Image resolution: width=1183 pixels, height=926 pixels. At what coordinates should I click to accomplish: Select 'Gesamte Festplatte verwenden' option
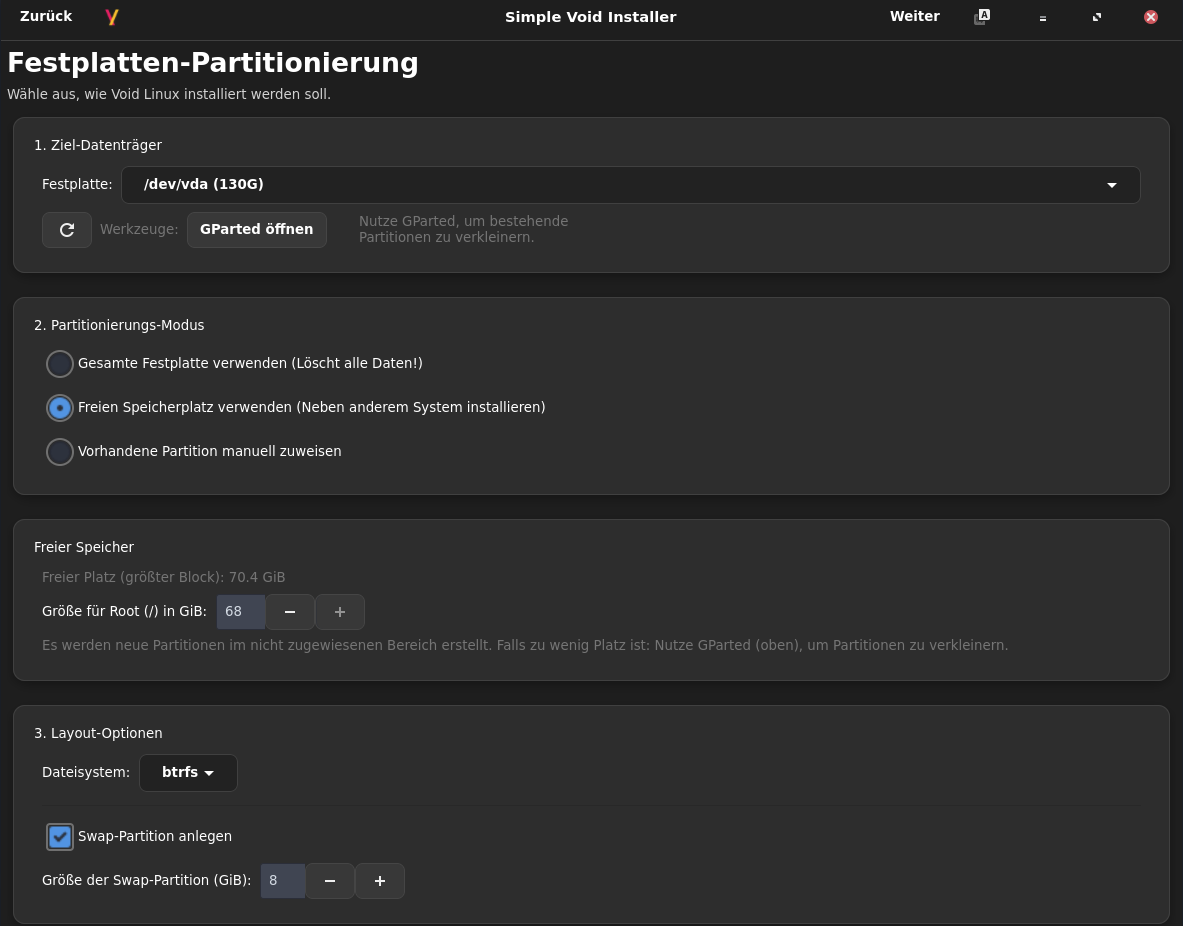[60, 364]
